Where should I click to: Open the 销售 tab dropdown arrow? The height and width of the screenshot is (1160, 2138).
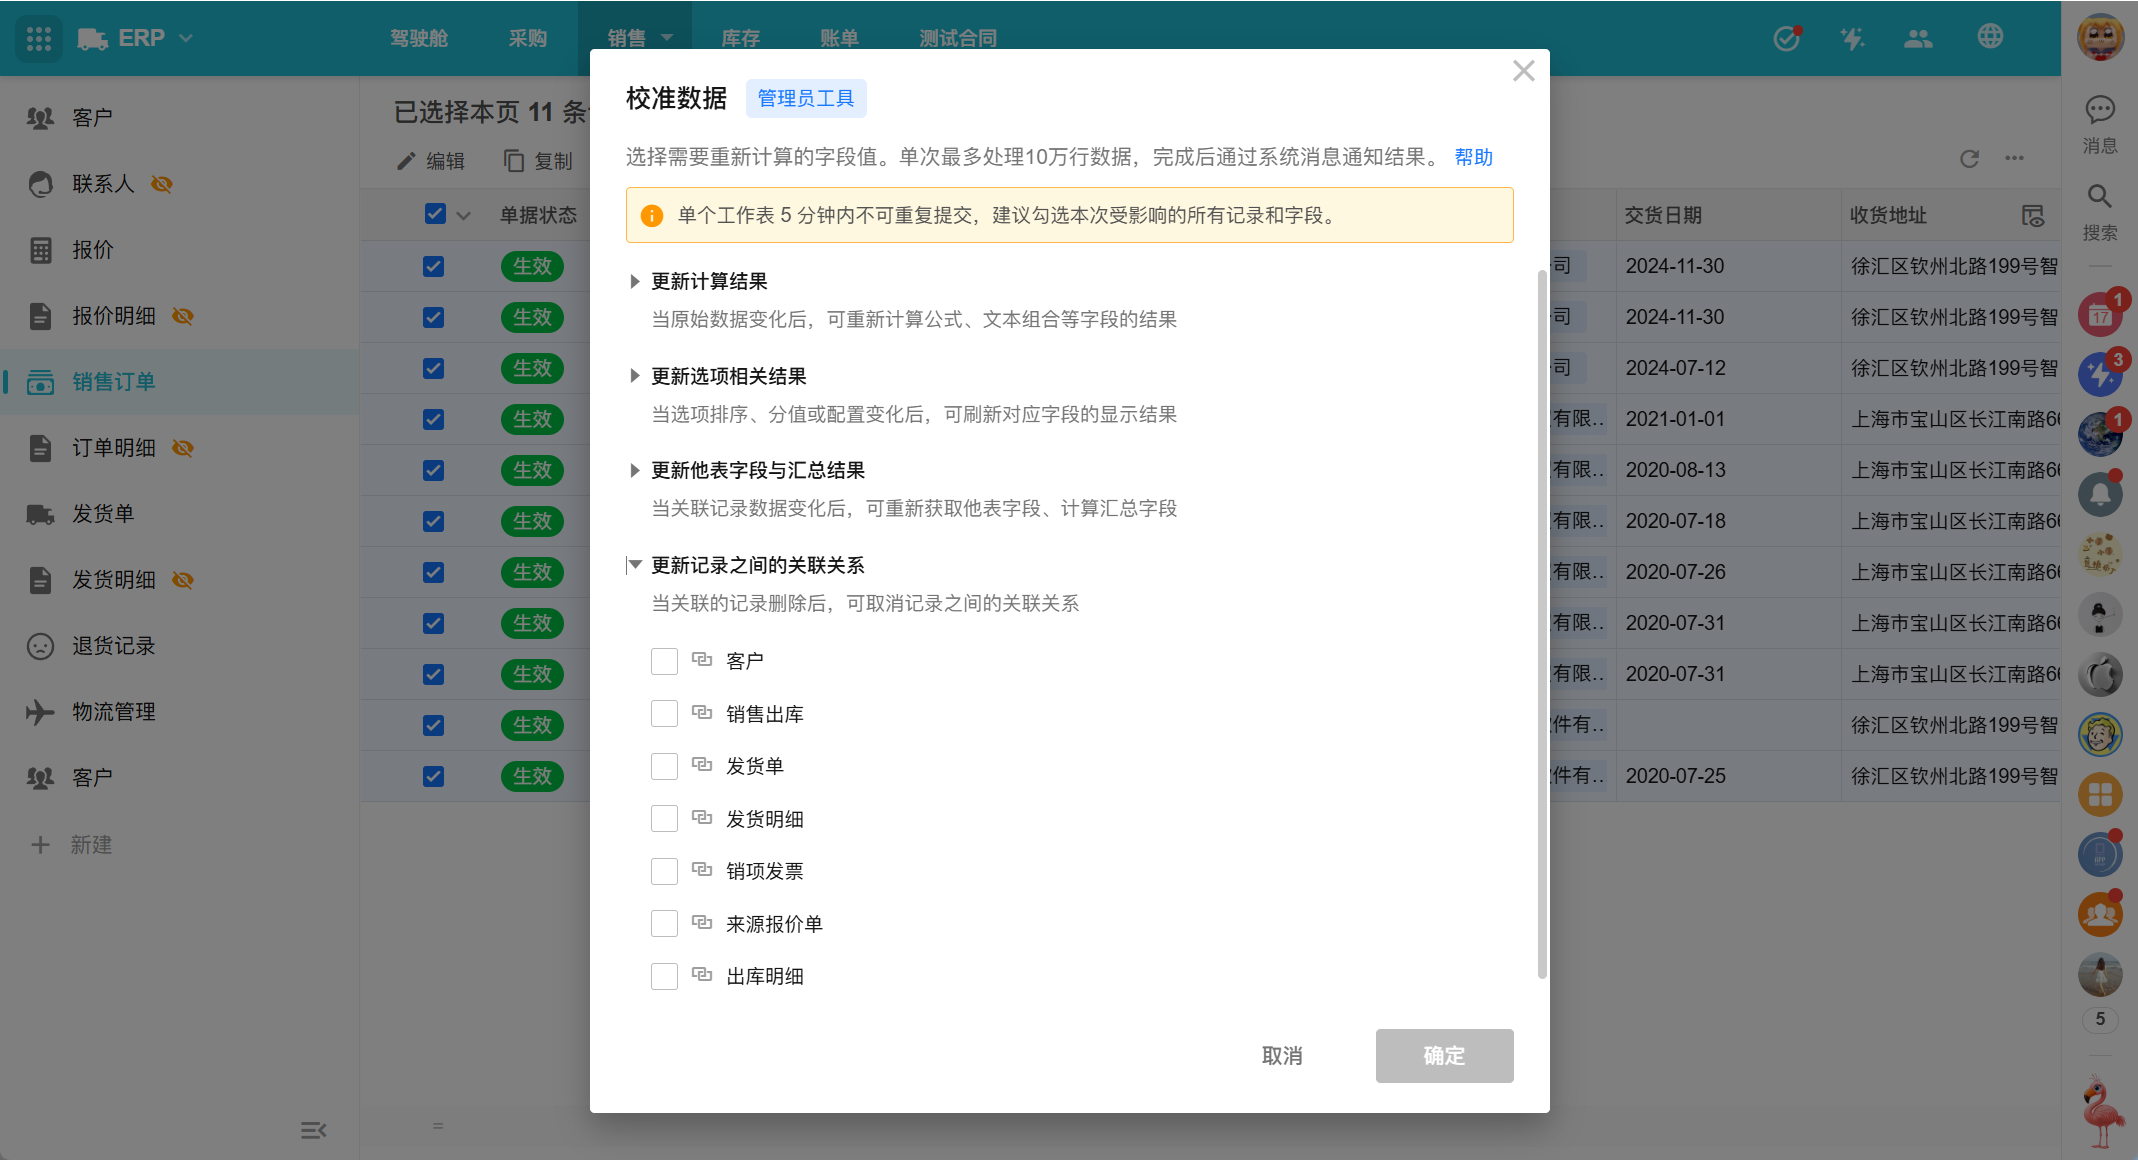point(667,38)
